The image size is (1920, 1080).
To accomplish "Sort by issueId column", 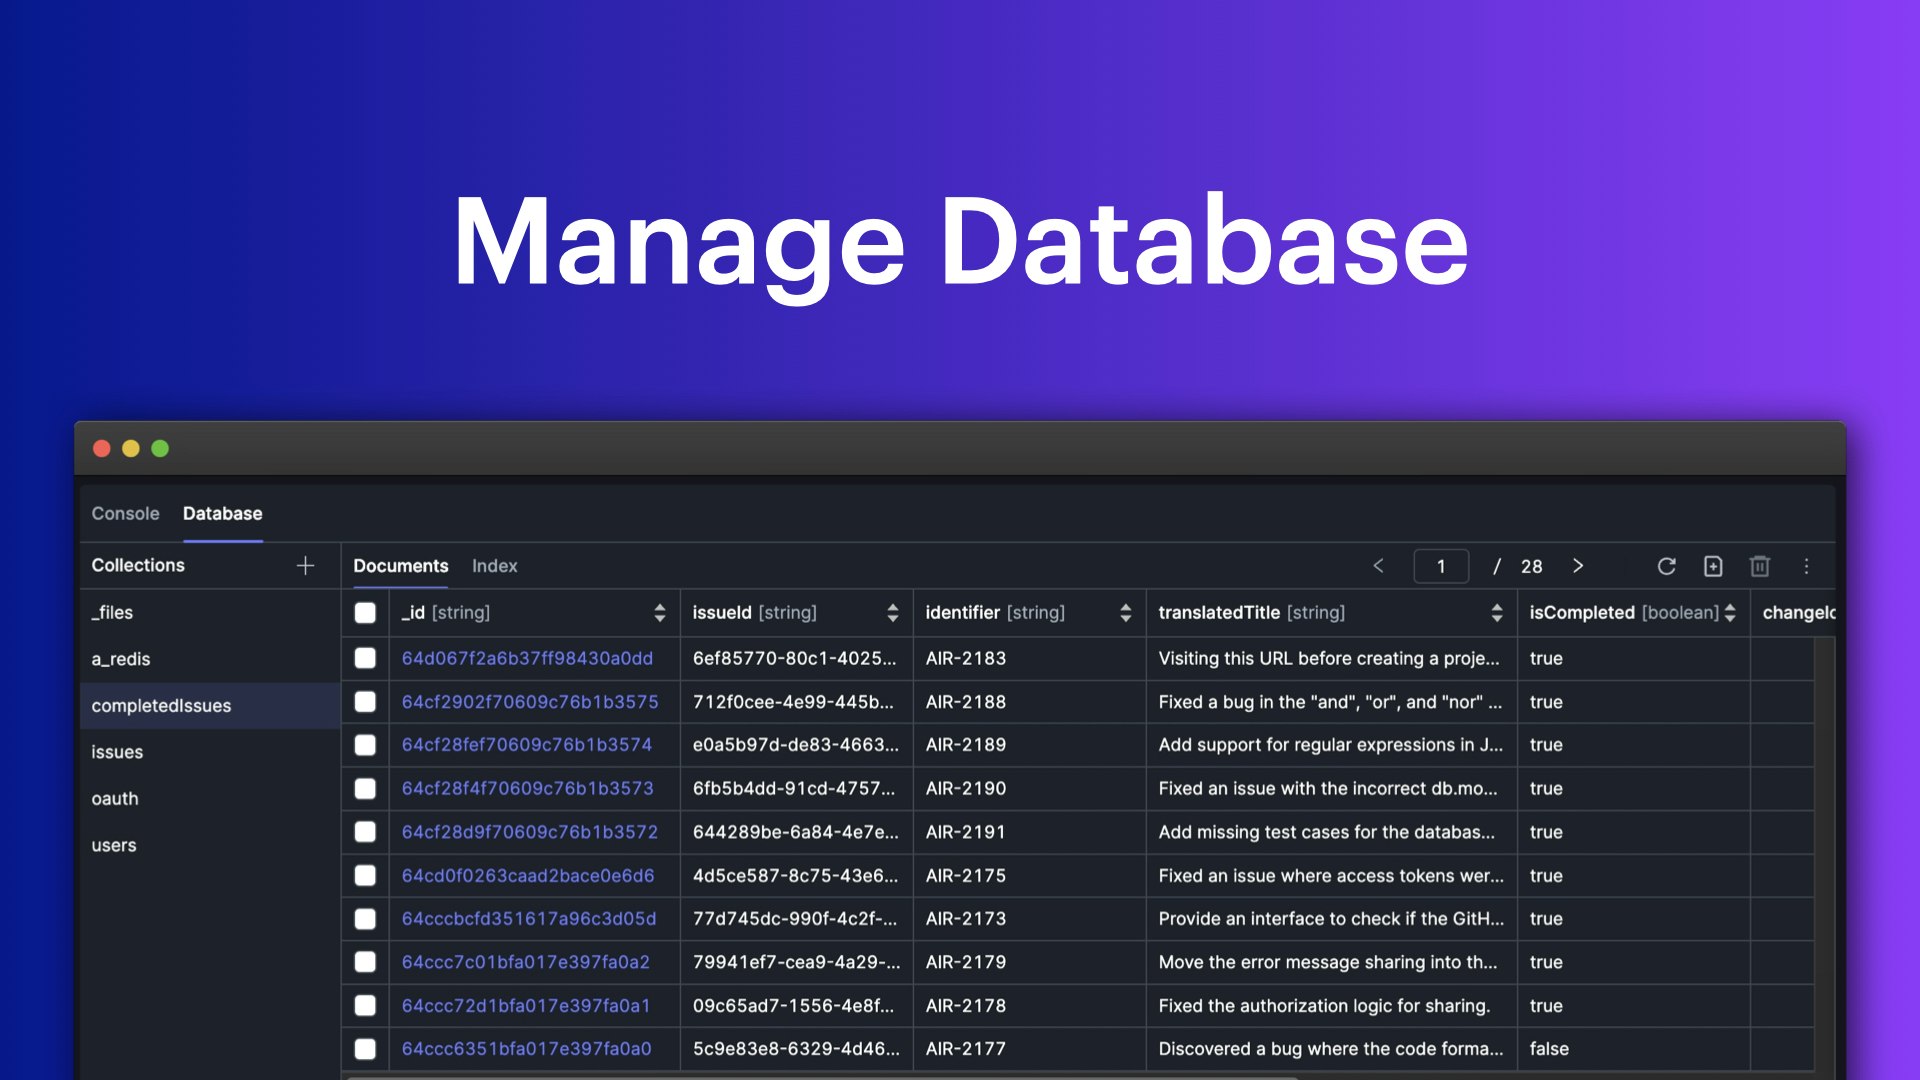I will pyautogui.click(x=892, y=613).
